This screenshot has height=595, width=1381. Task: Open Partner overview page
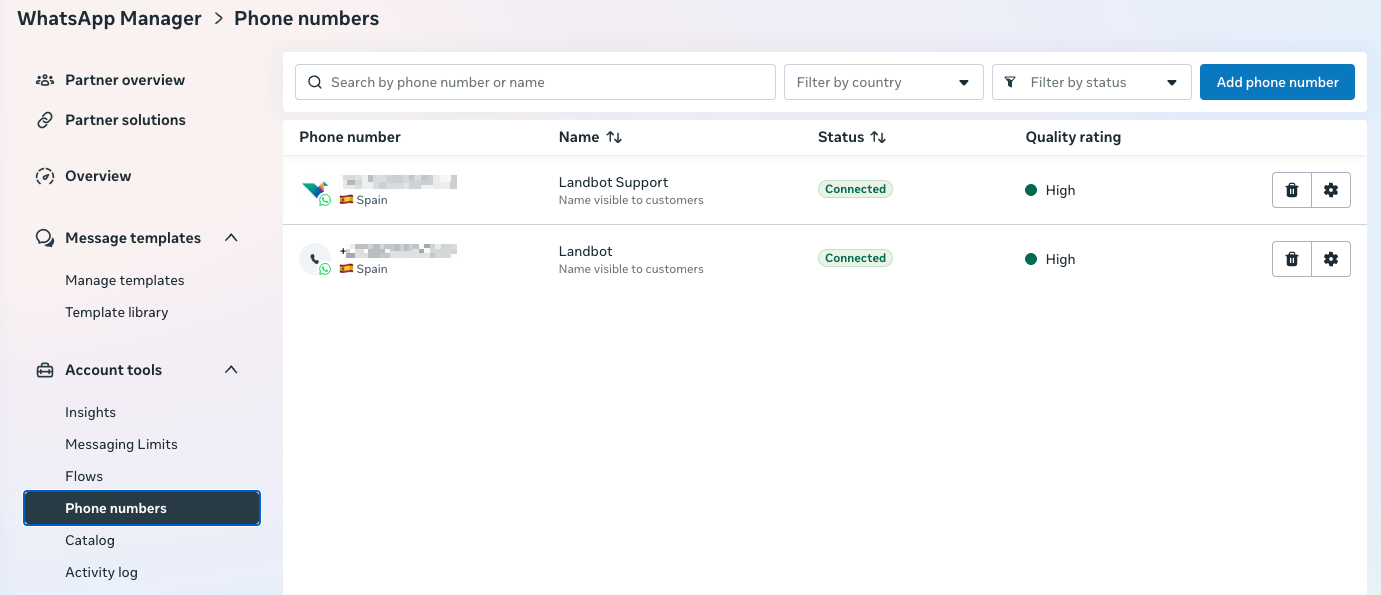pyautogui.click(x=125, y=80)
